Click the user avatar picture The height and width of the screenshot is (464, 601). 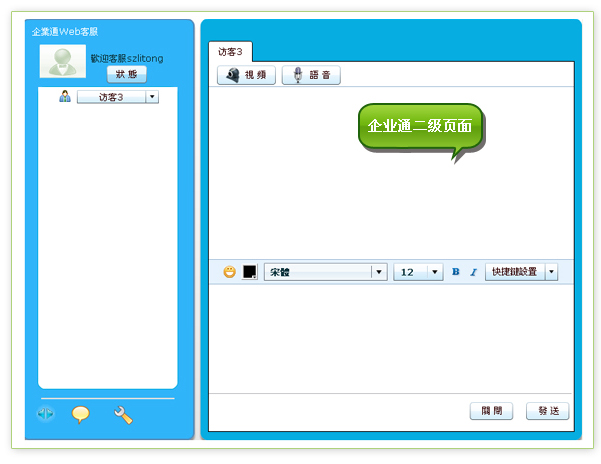pyautogui.click(x=62, y=62)
